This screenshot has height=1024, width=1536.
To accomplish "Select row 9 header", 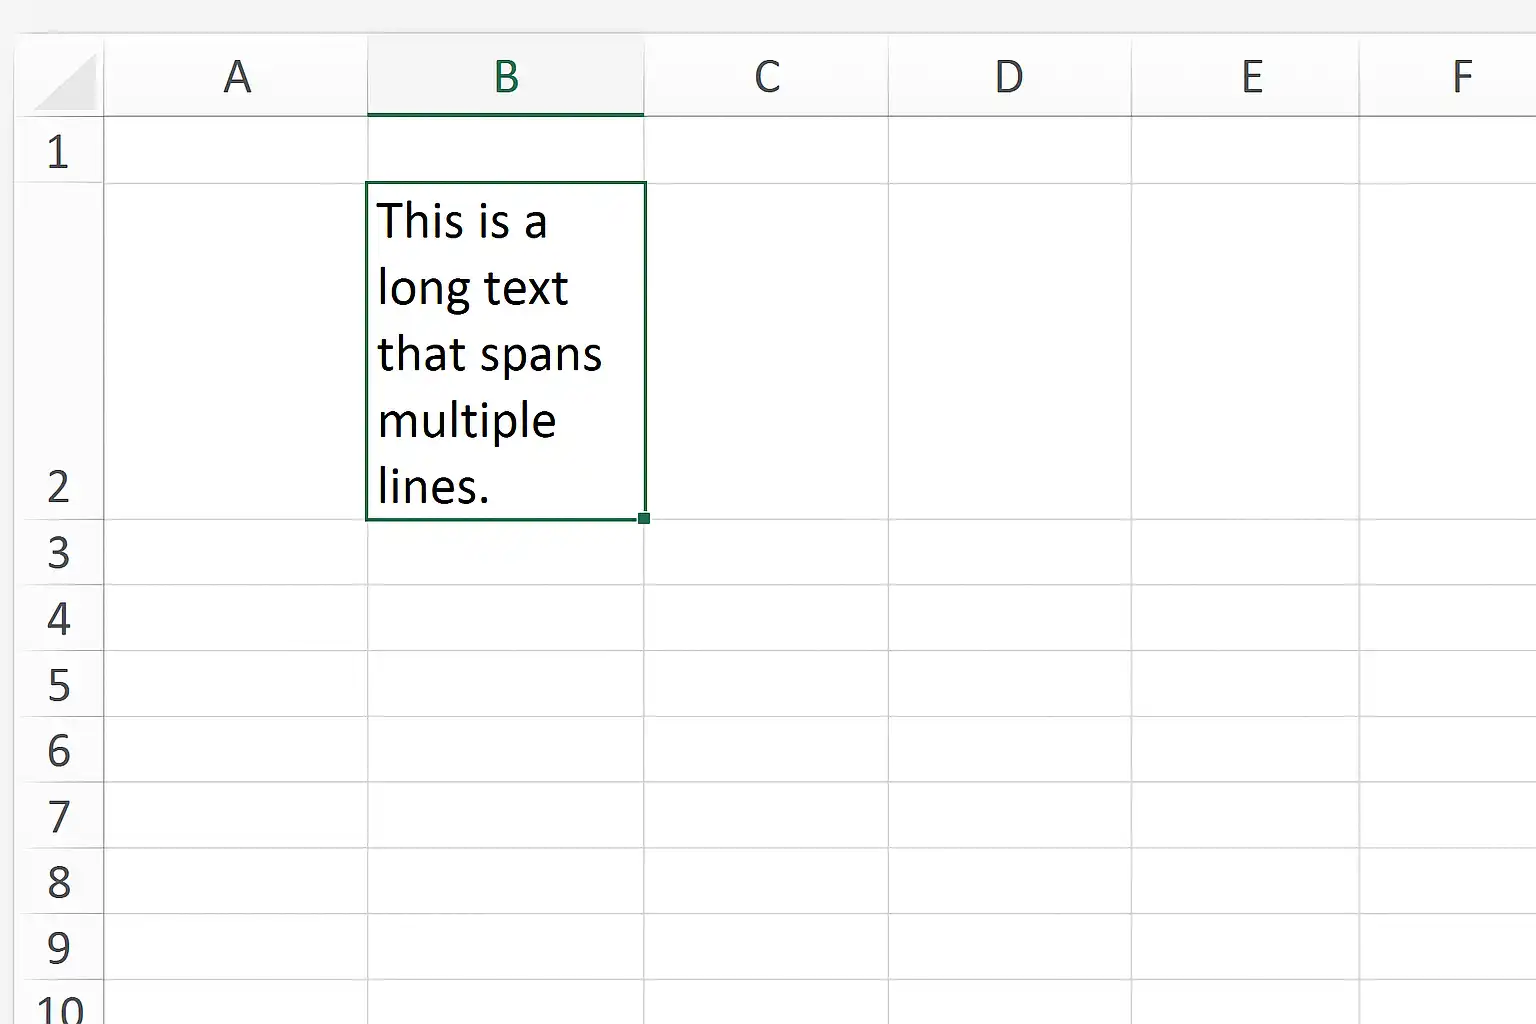I will 59,947.
